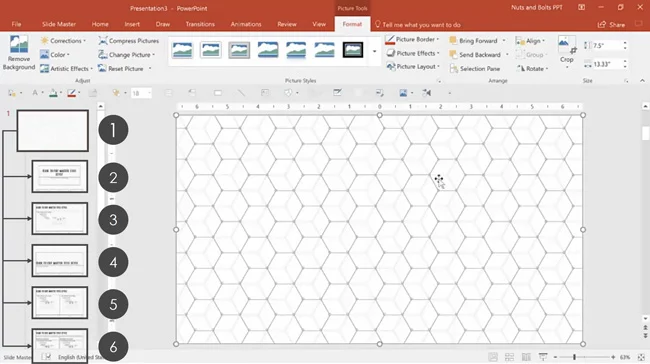Click the picture width field showing 13.33"
Screen dimensions: 650x364
606,64
